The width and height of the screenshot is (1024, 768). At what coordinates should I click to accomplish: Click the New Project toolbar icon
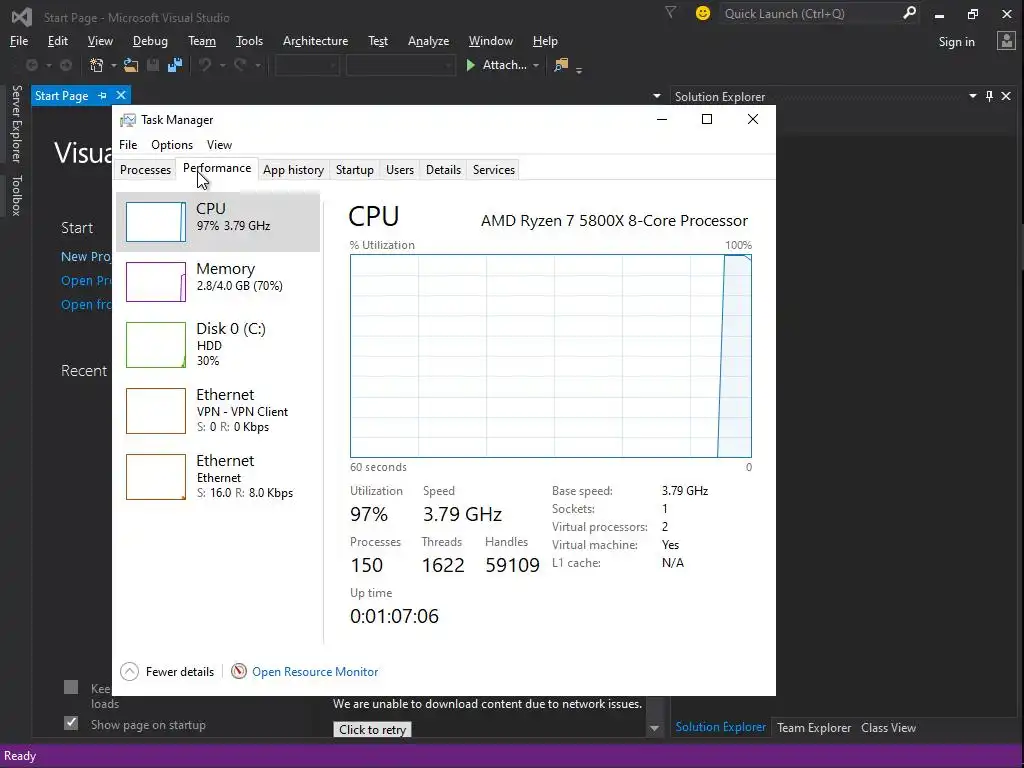(97, 65)
